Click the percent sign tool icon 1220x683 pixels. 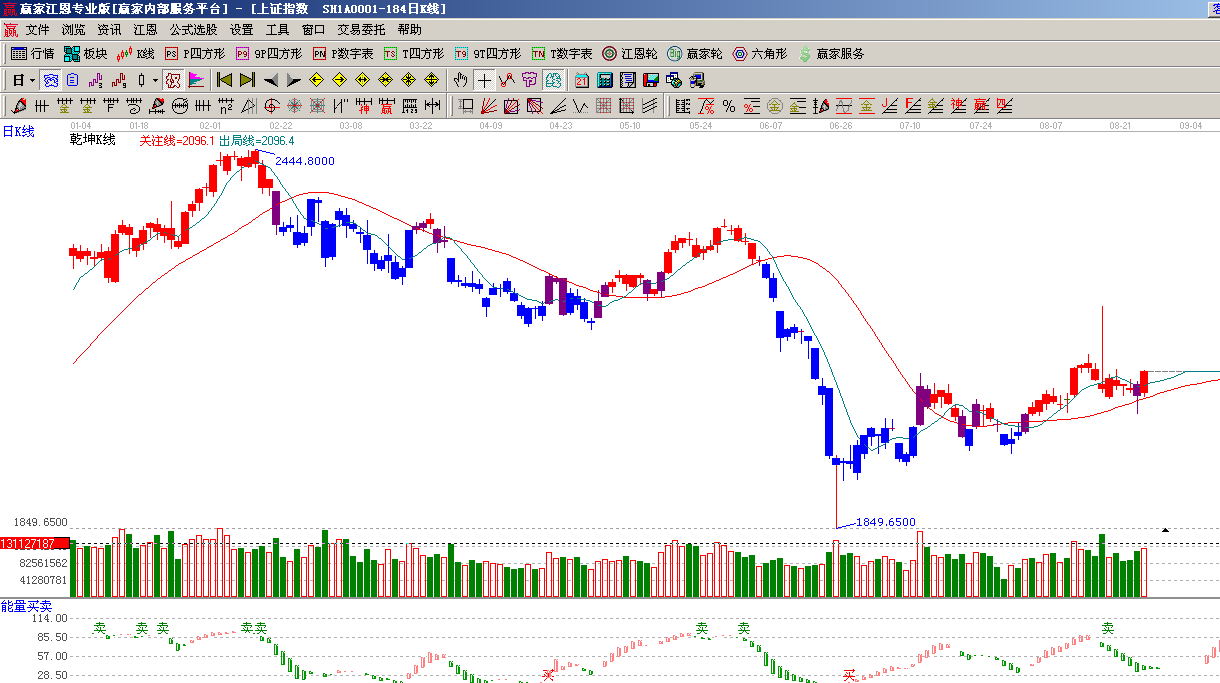point(728,106)
